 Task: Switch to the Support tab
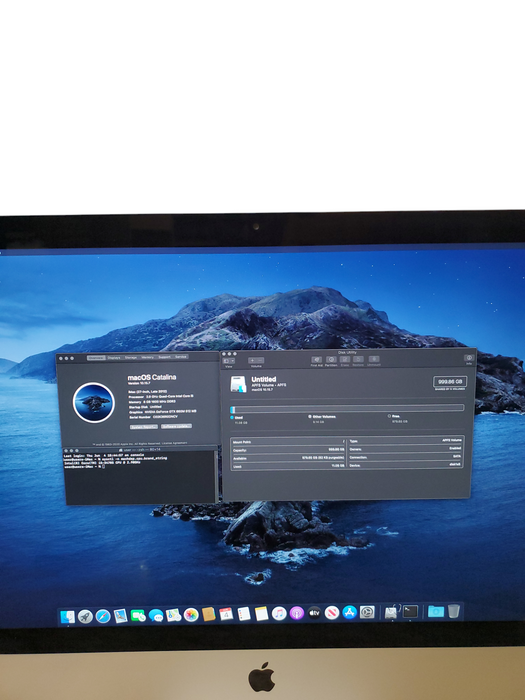pos(164,357)
